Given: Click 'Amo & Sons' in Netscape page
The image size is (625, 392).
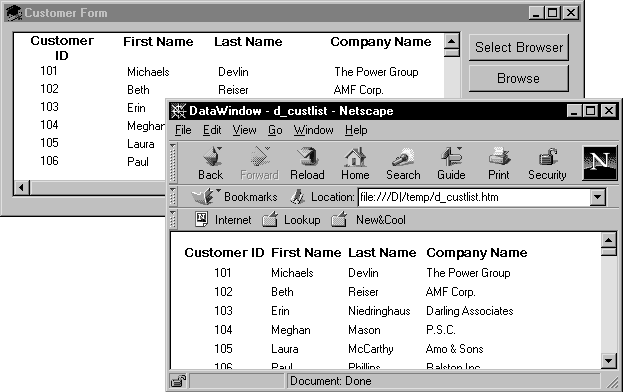Looking at the screenshot, I should (x=454, y=349).
